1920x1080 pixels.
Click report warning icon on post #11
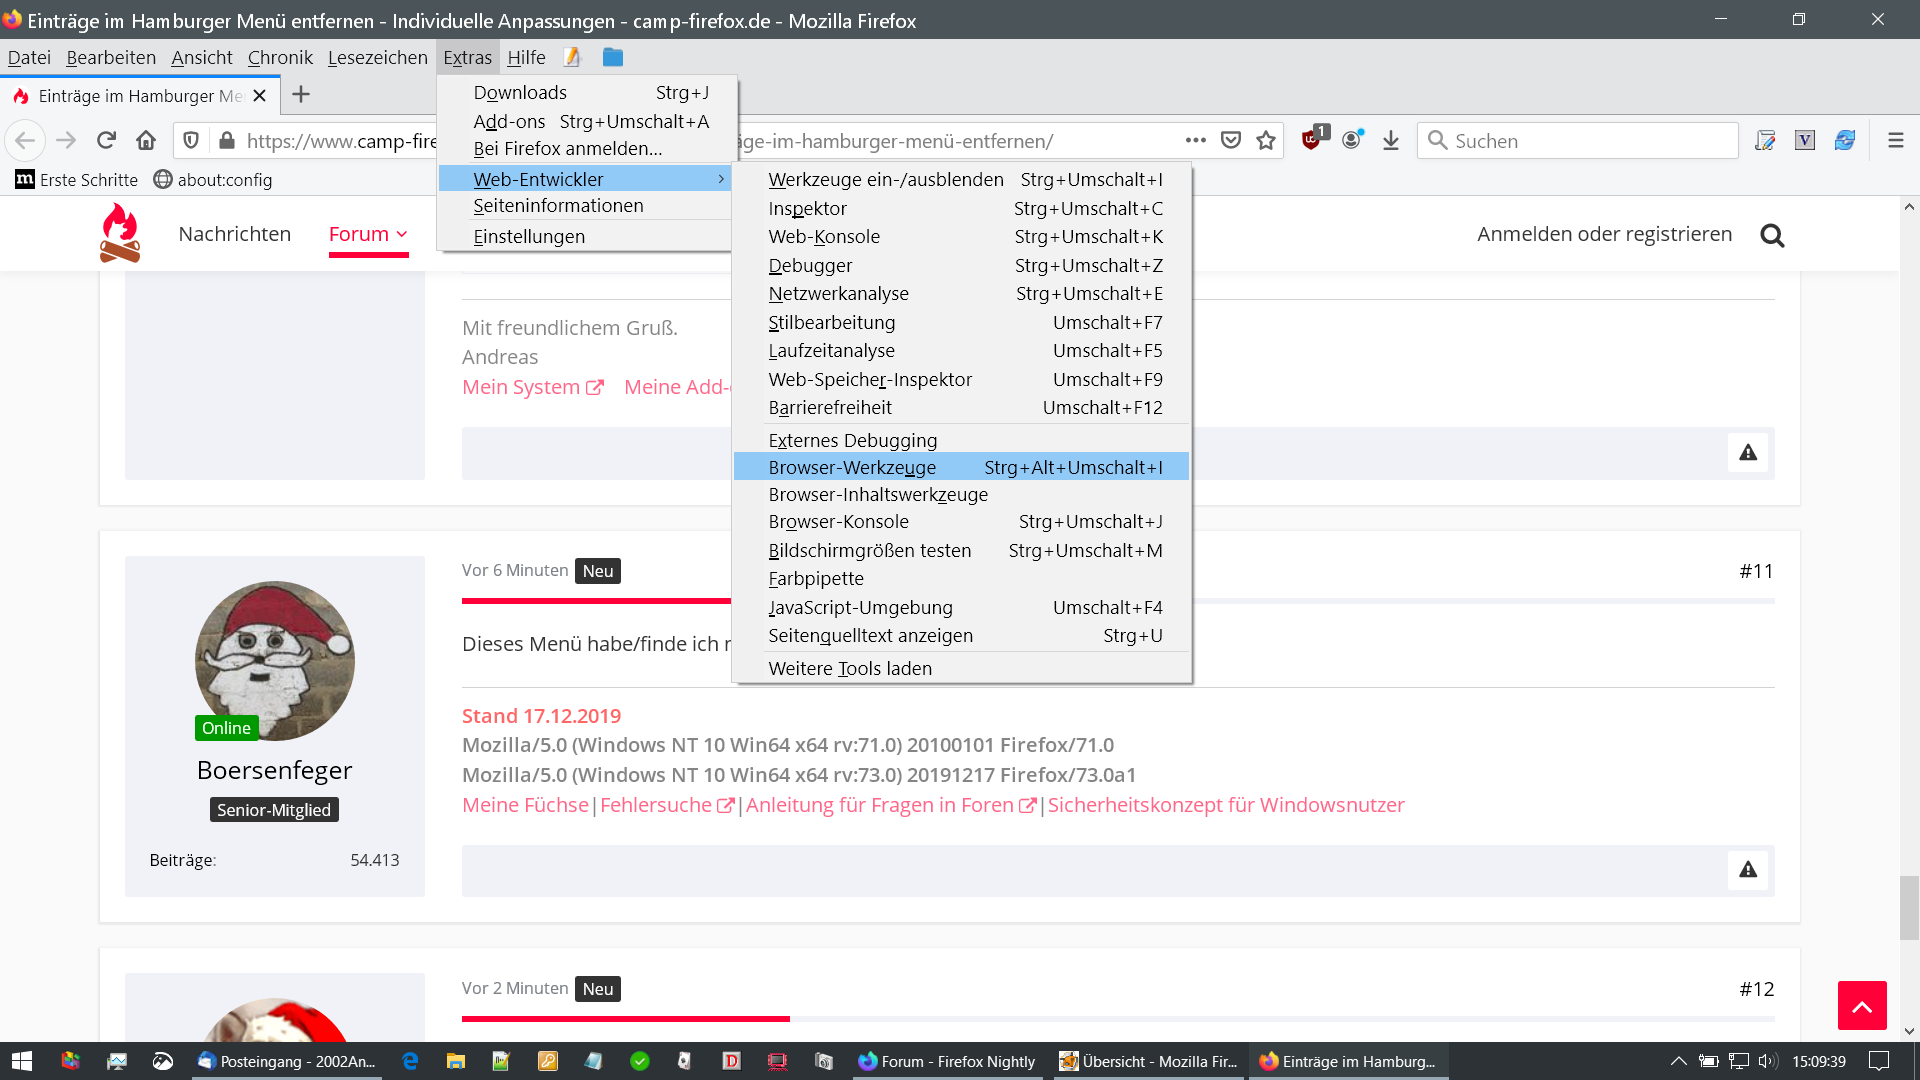click(1747, 870)
